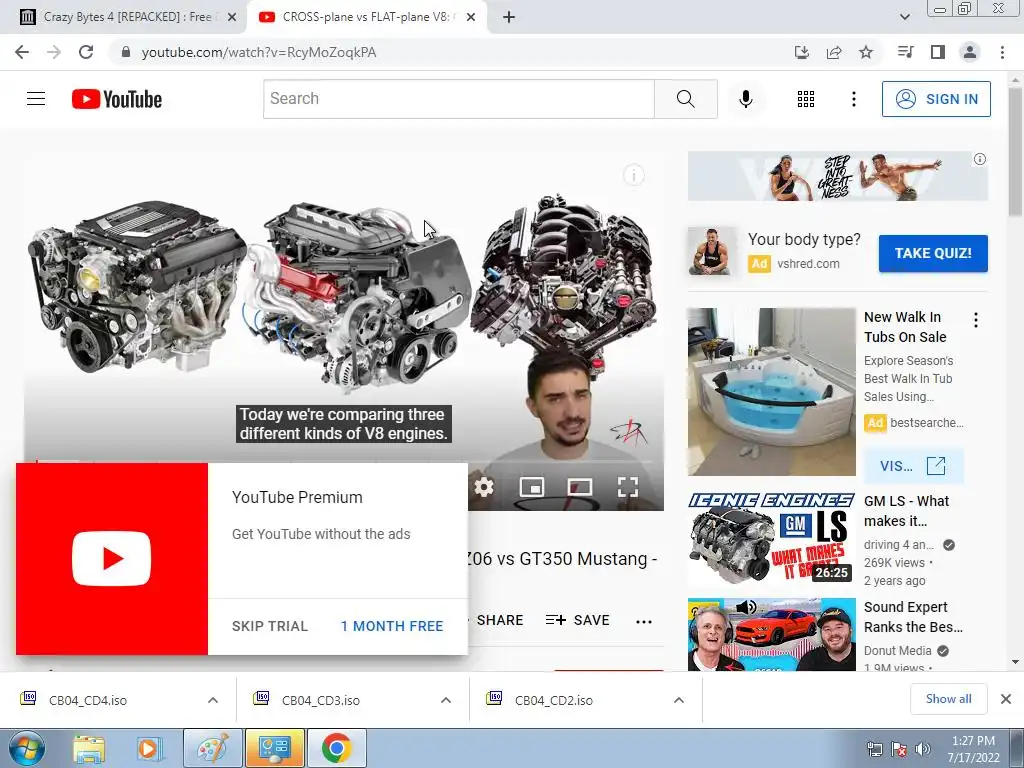Open CB04_CD2.iso downloaded file
Image resolution: width=1024 pixels, height=768 pixels.
point(554,700)
